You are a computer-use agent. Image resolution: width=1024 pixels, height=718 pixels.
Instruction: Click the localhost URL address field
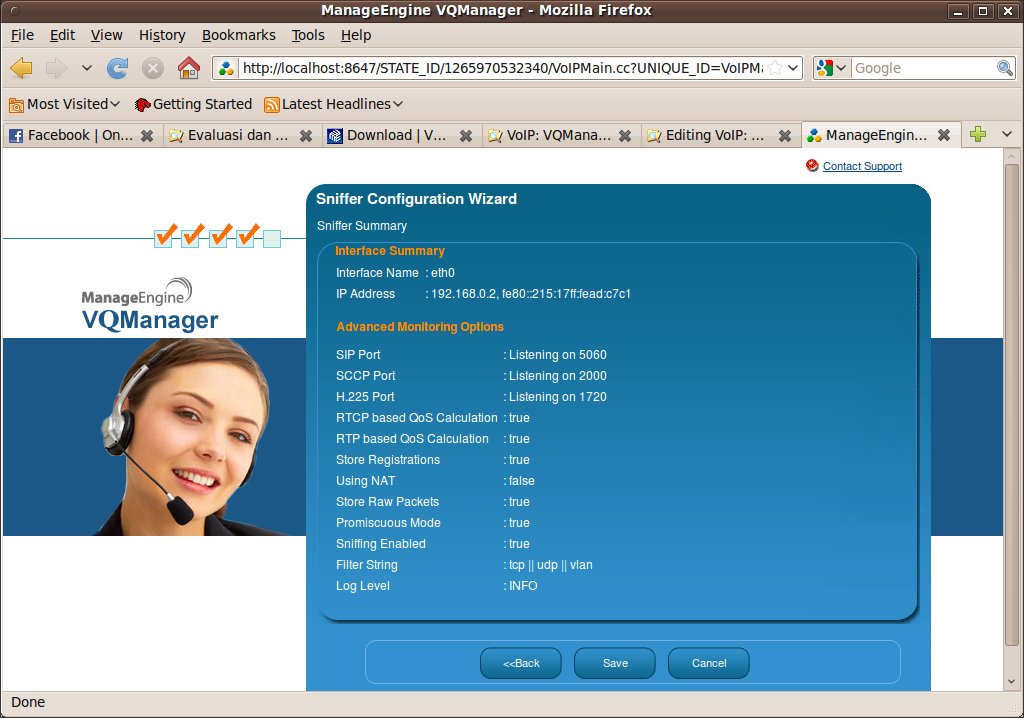(x=502, y=68)
